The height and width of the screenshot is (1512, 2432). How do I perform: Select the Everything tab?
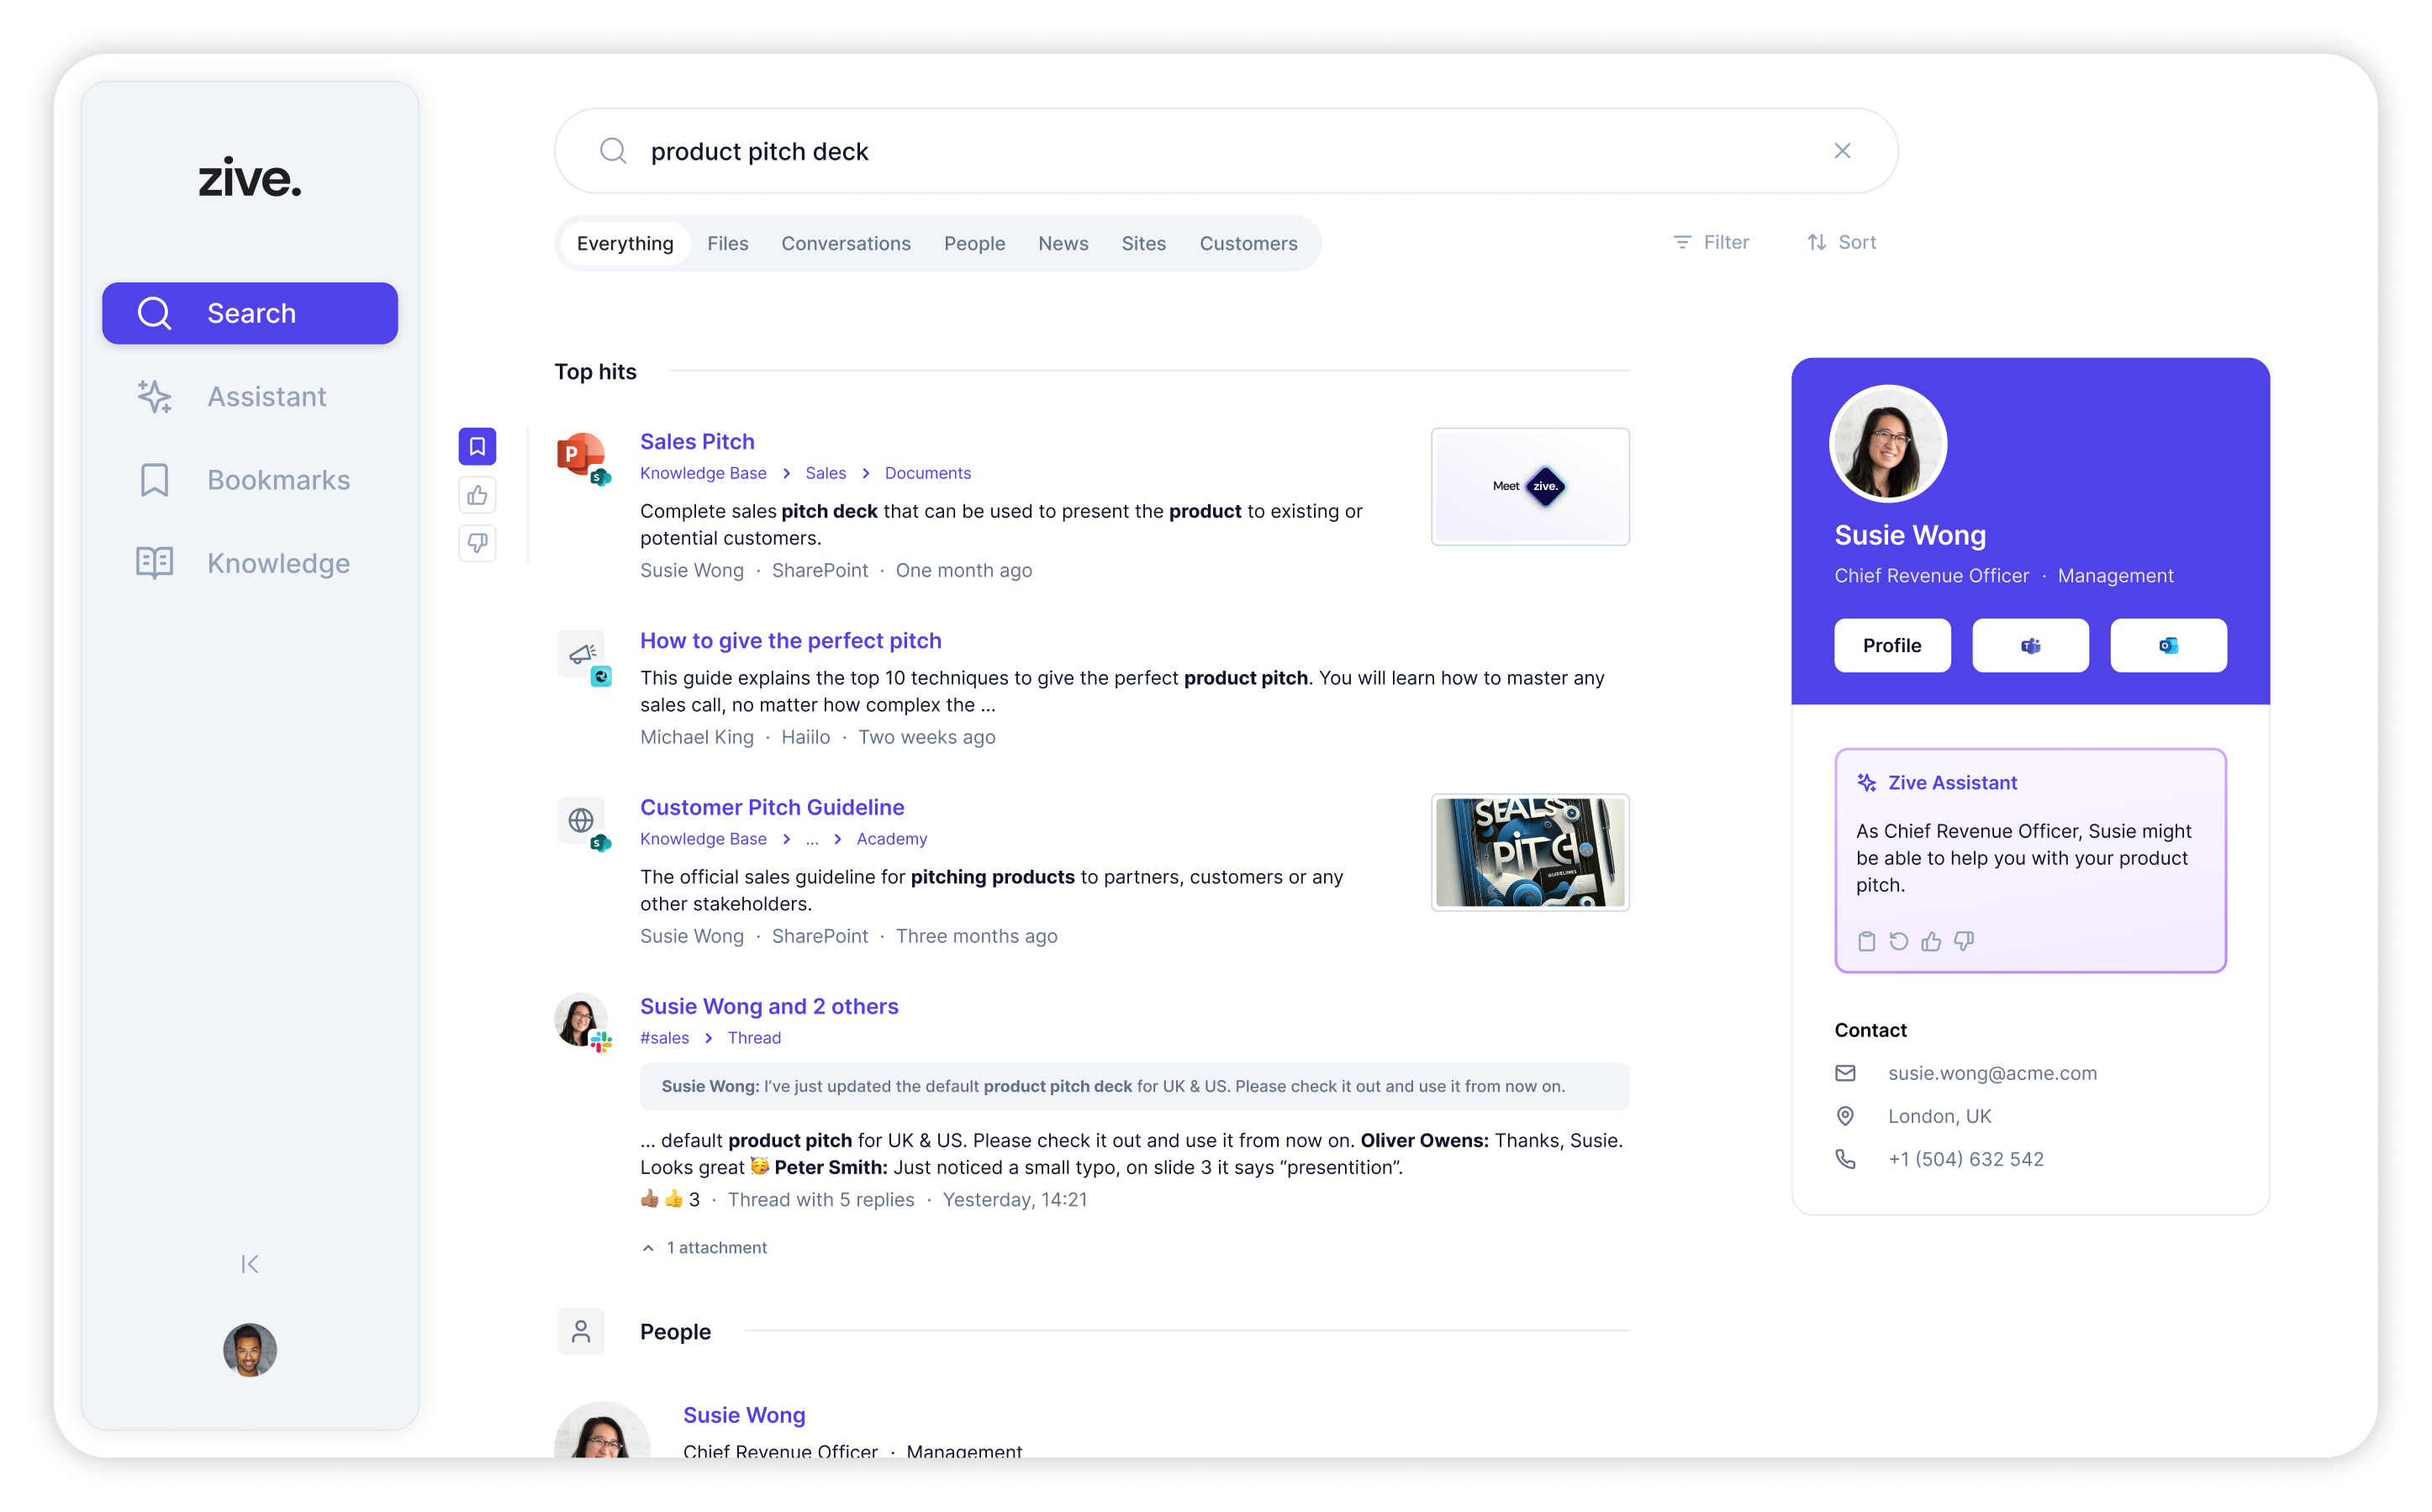tap(625, 243)
